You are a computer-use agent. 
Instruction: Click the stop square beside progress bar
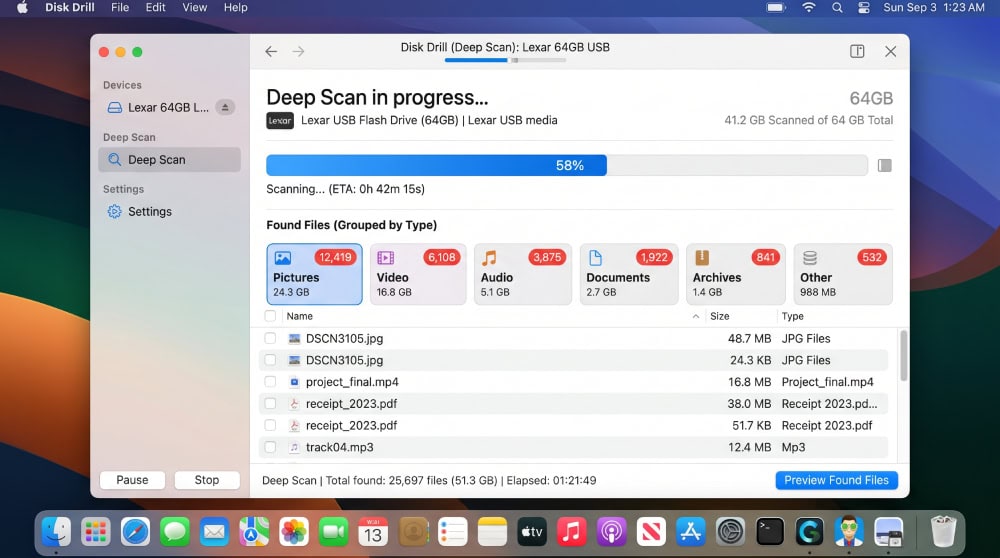point(884,166)
